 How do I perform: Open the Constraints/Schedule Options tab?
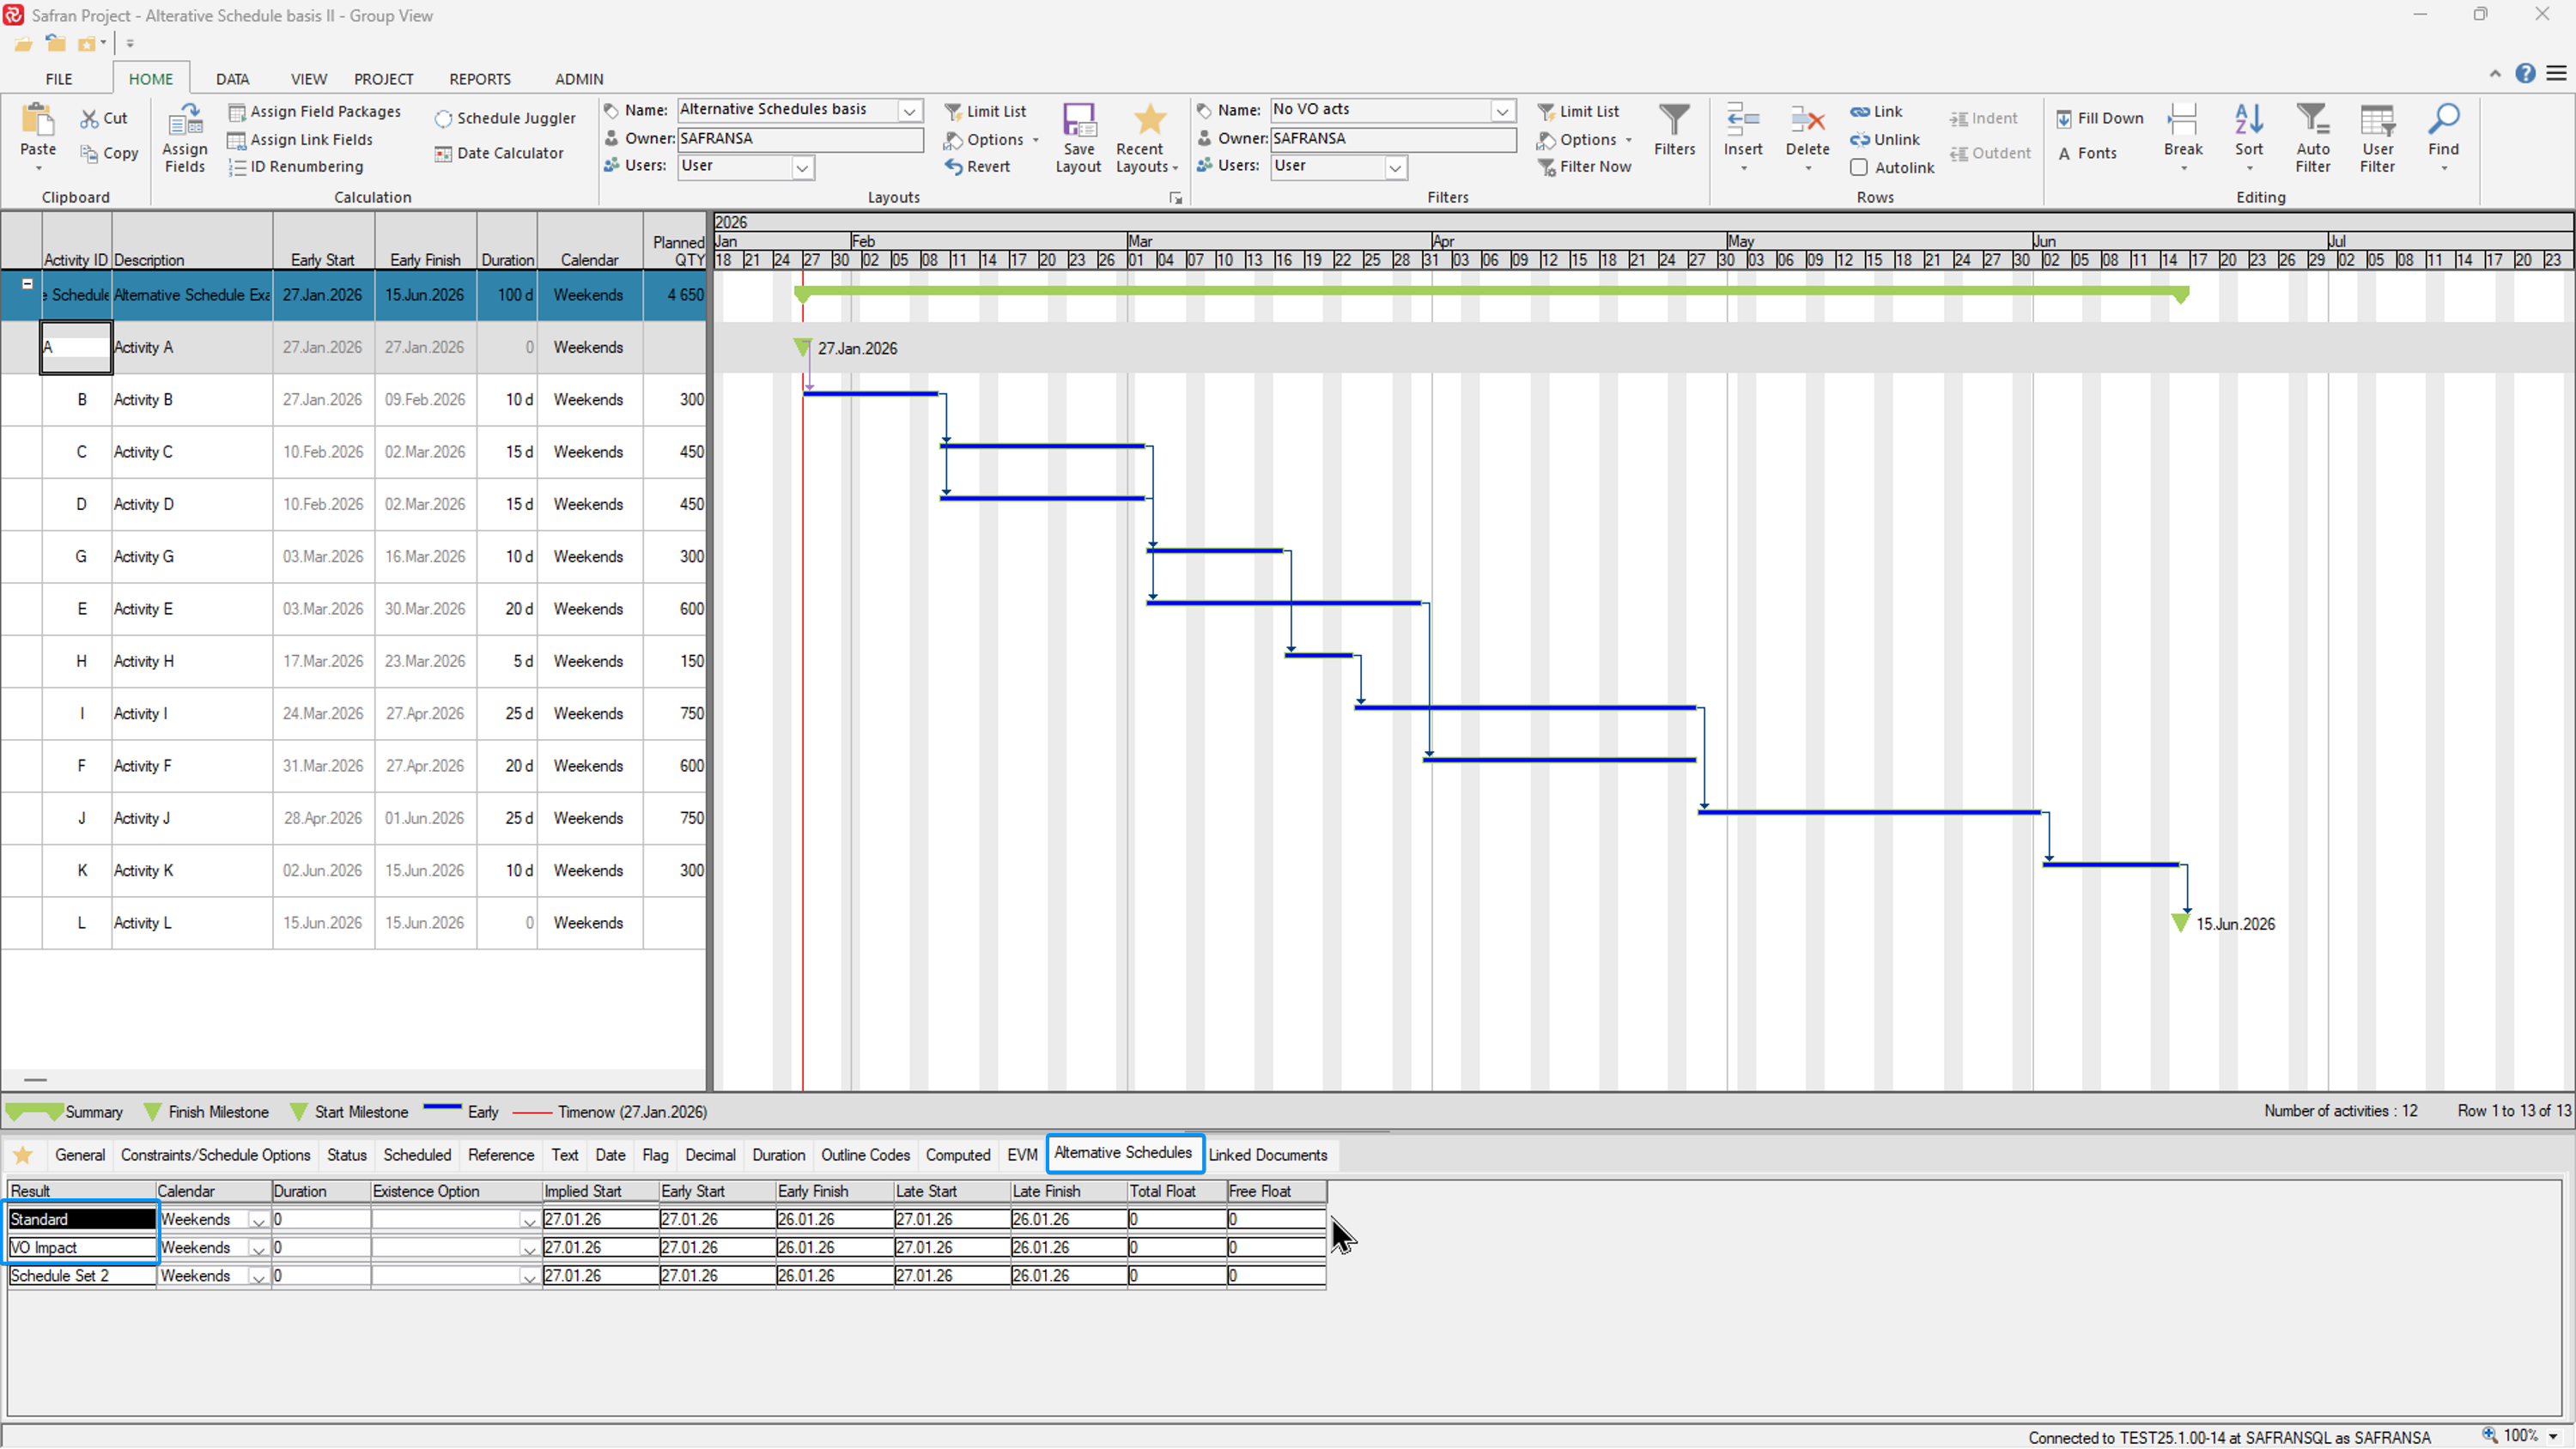pos(215,1156)
